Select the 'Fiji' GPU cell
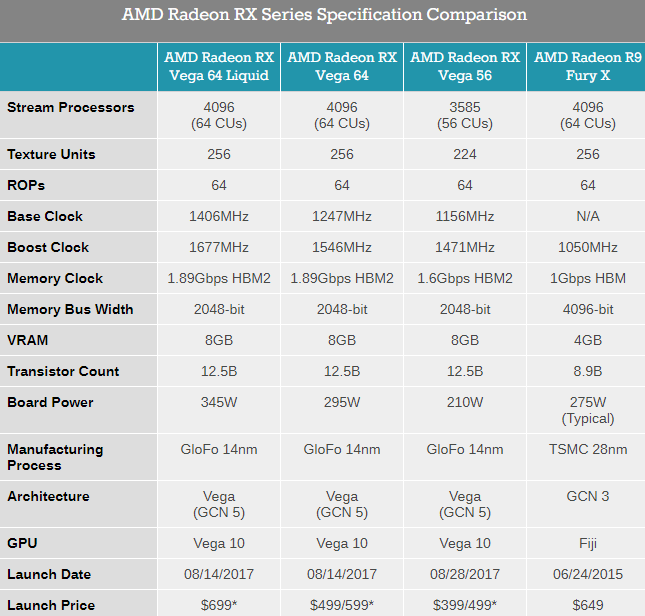This screenshot has height=616, width=645. click(x=588, y=544)
